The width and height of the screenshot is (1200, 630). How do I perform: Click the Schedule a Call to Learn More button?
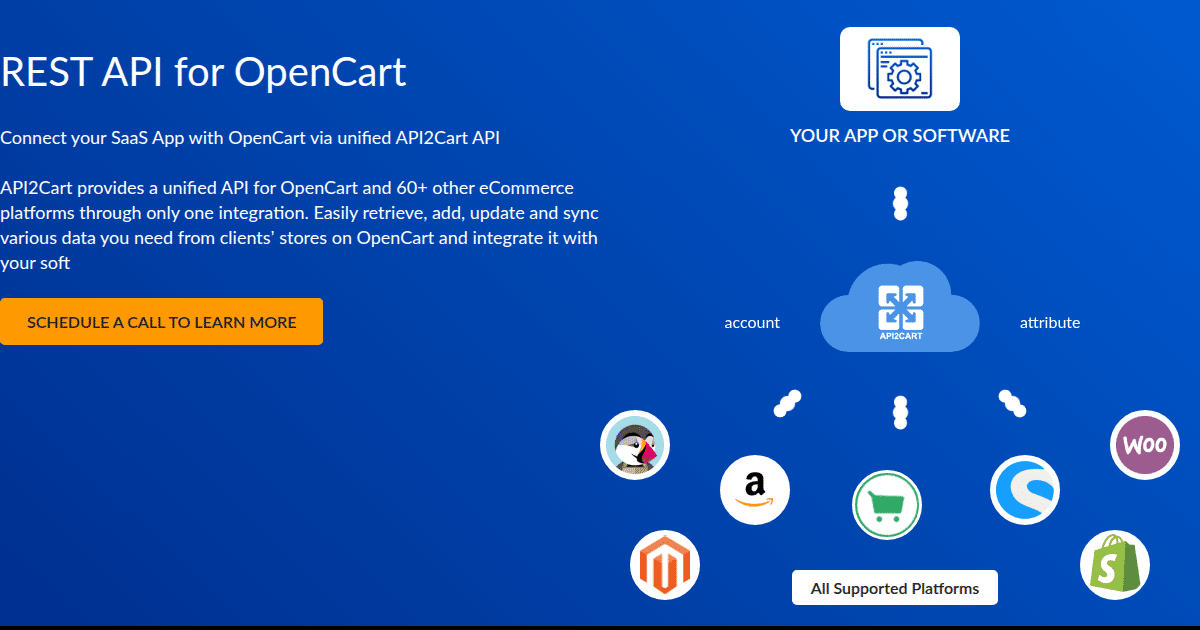tap(161, 322)
